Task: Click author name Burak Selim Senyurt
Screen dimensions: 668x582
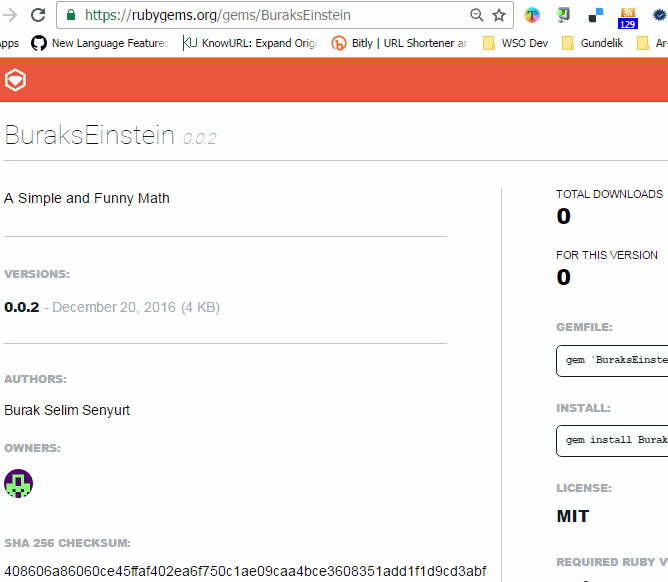Action: [67, 410]
